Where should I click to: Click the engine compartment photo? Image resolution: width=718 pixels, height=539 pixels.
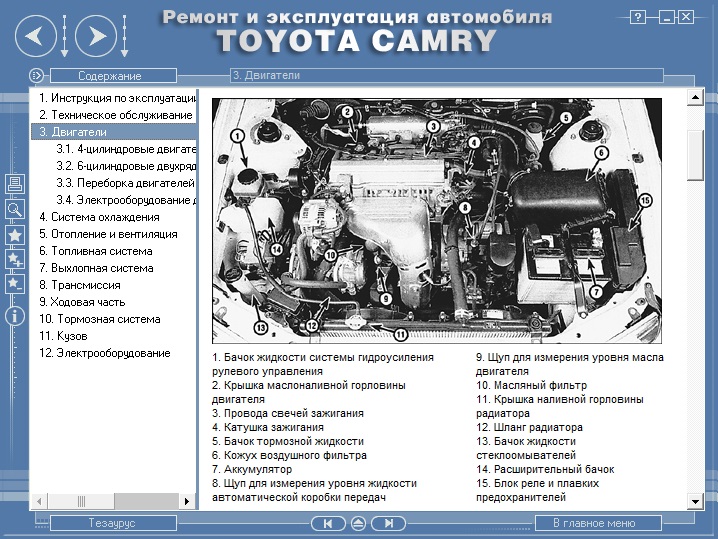tap(437, 220)
